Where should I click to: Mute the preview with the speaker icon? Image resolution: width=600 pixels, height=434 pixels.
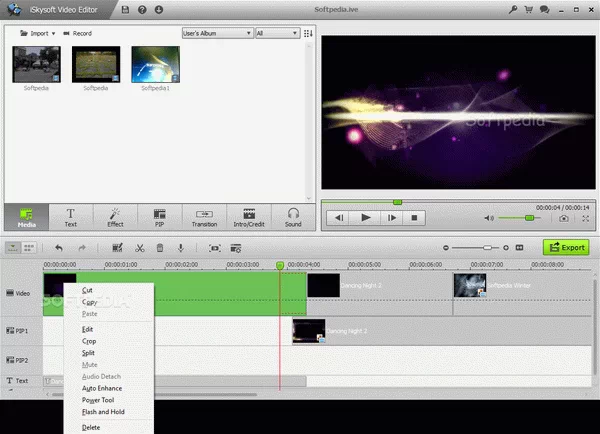[489, 217]
